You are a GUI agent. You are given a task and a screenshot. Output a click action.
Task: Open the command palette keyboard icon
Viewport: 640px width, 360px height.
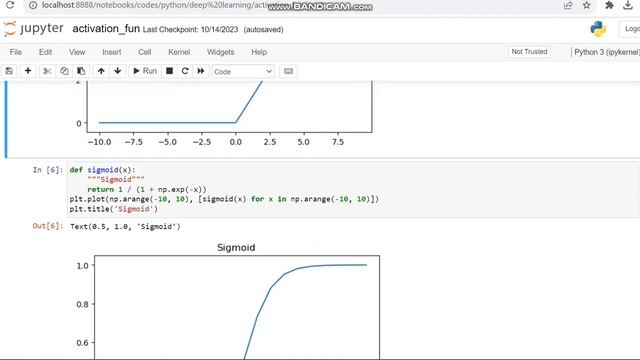point(288,71)
